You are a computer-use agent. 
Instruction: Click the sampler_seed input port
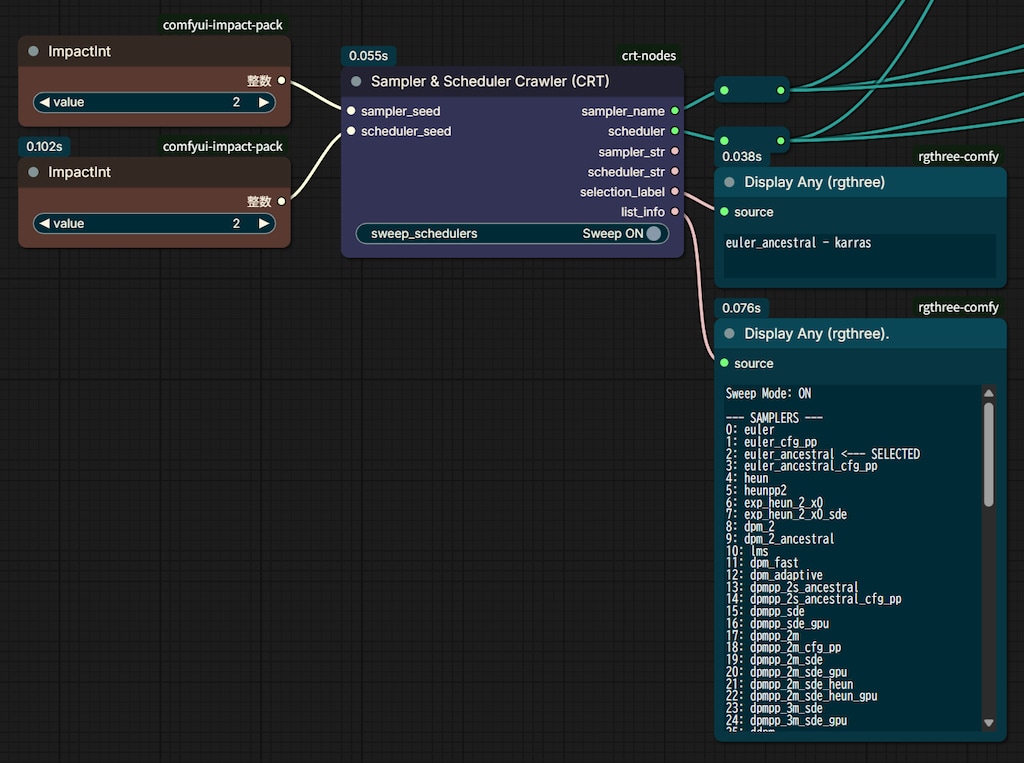351,111
